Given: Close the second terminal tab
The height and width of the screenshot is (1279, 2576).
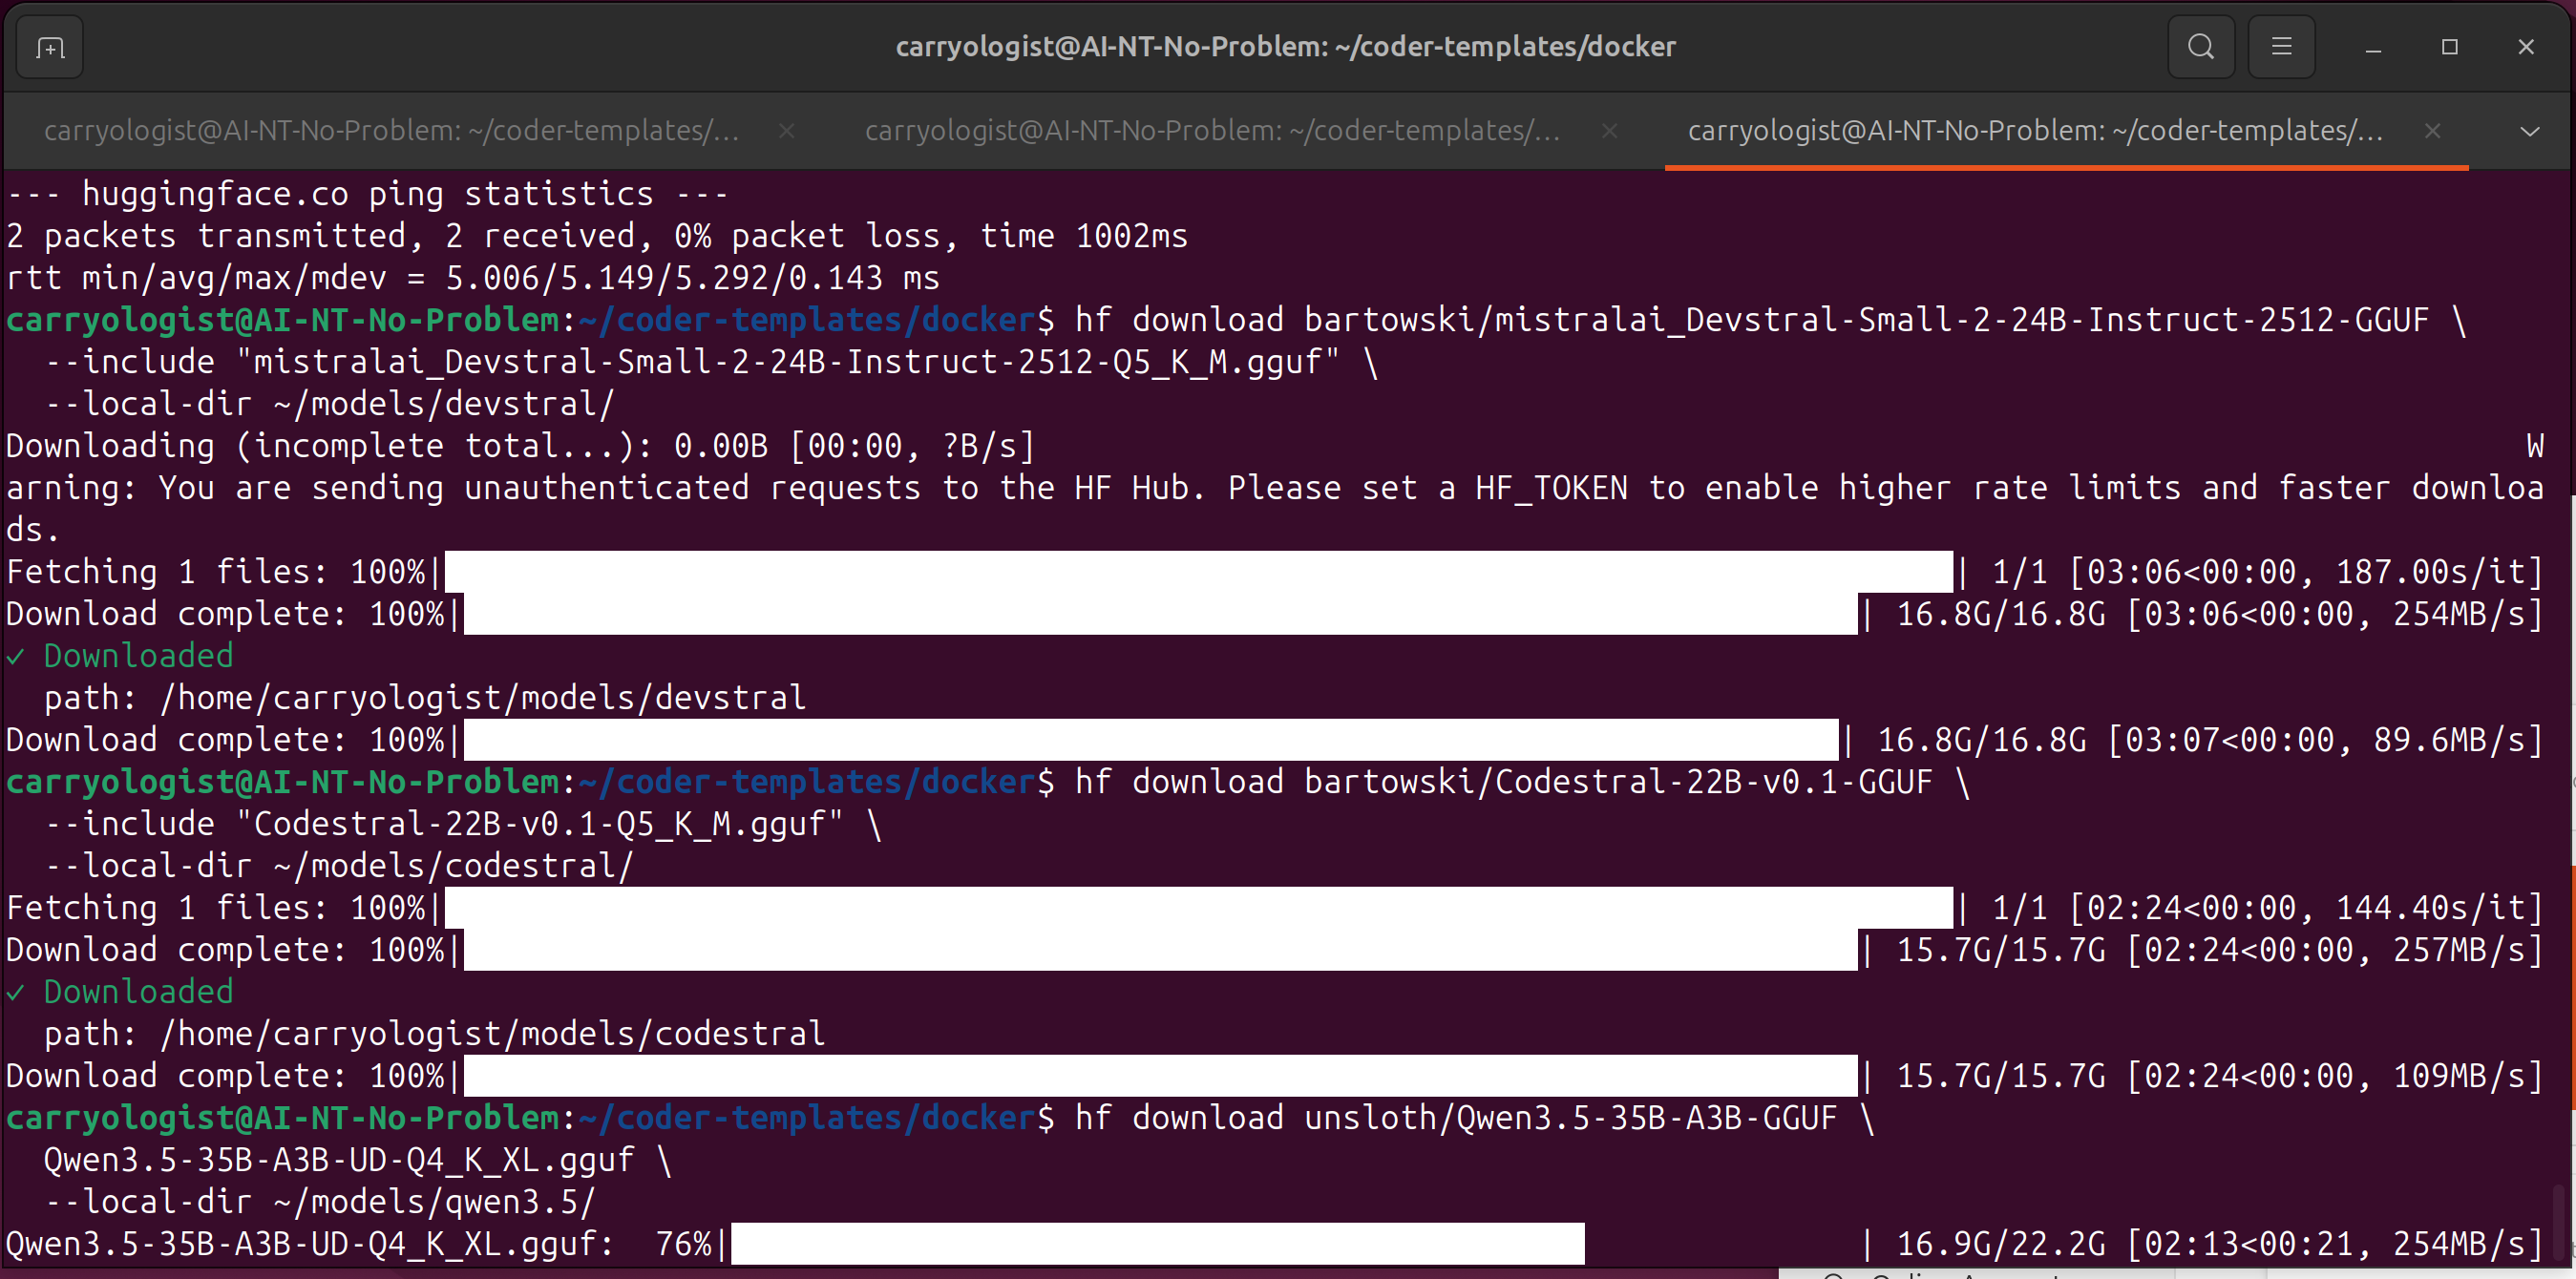Looking at the screenshot, I should 1609,131.
